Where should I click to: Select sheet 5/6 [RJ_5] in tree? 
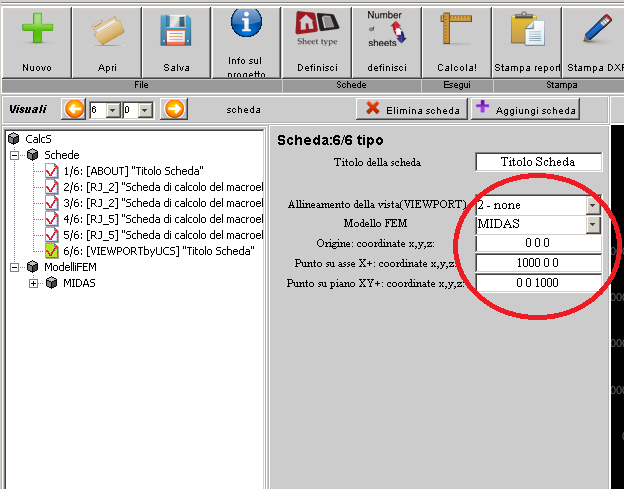click(163, 235)
